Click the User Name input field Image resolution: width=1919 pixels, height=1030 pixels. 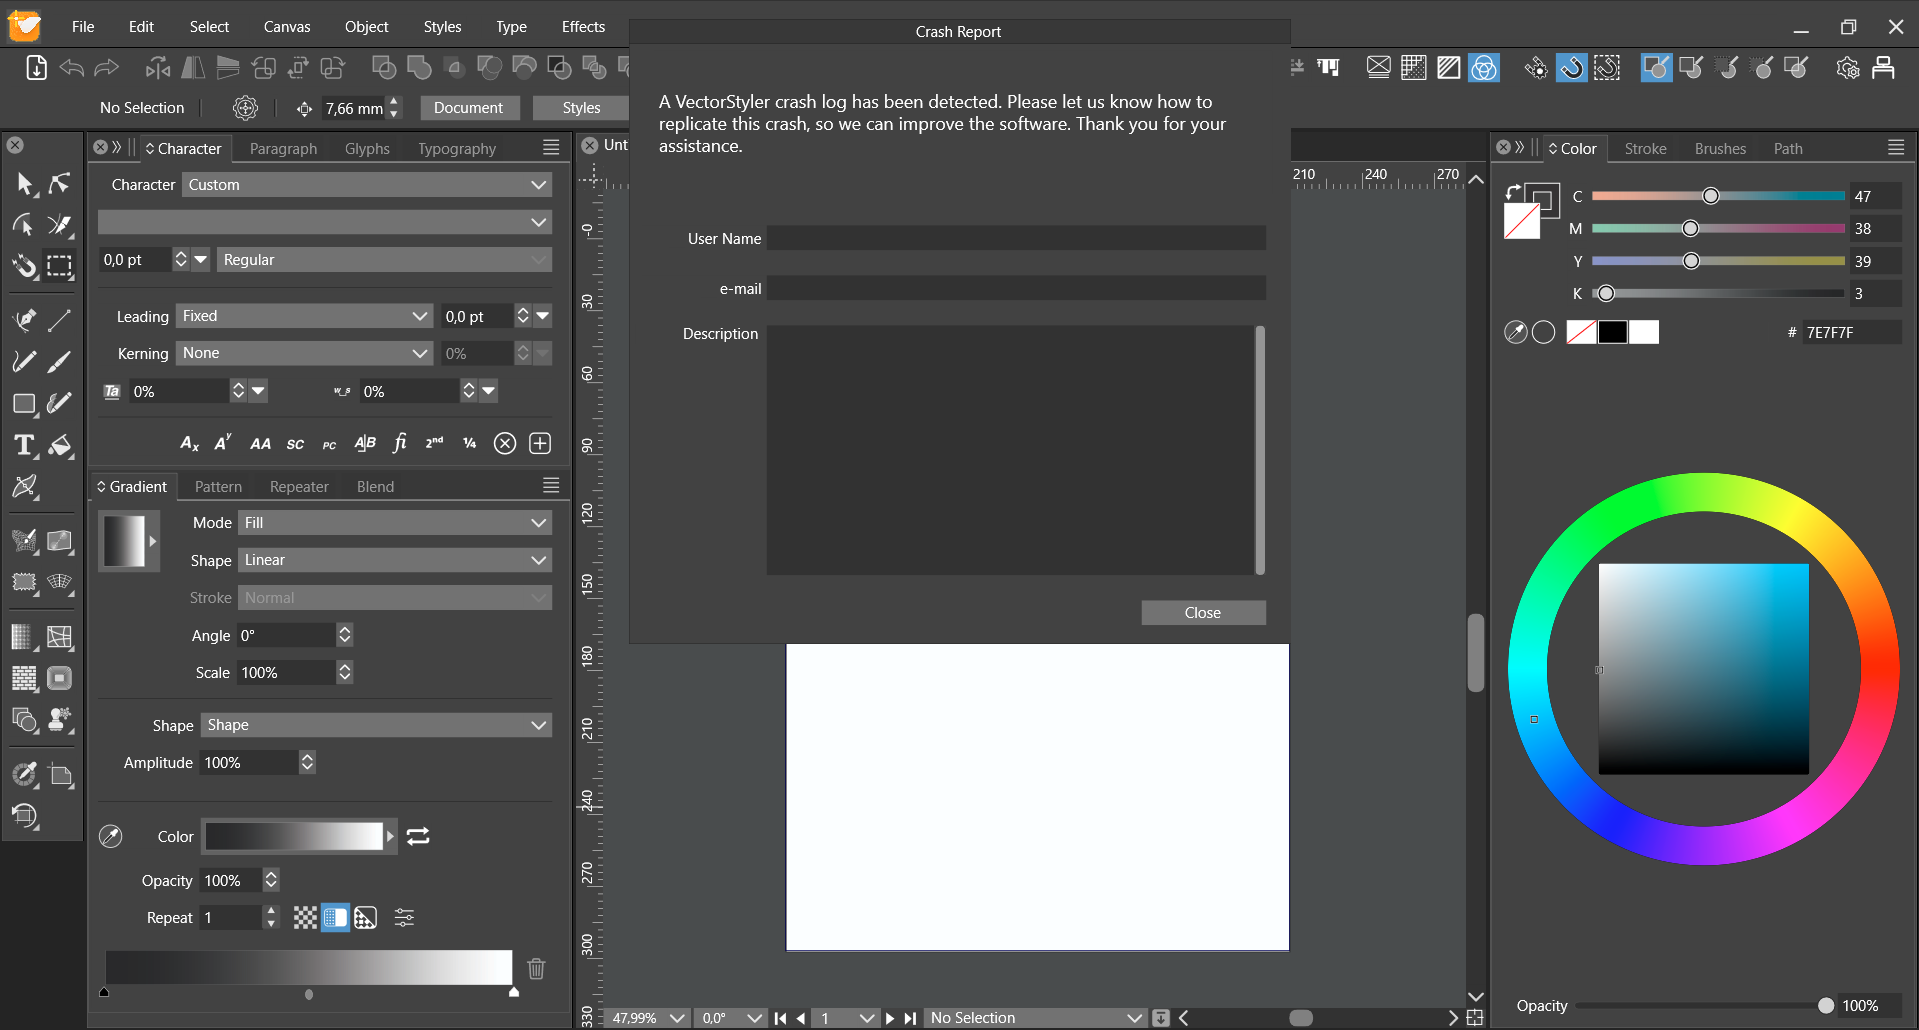click(1015, 238)
